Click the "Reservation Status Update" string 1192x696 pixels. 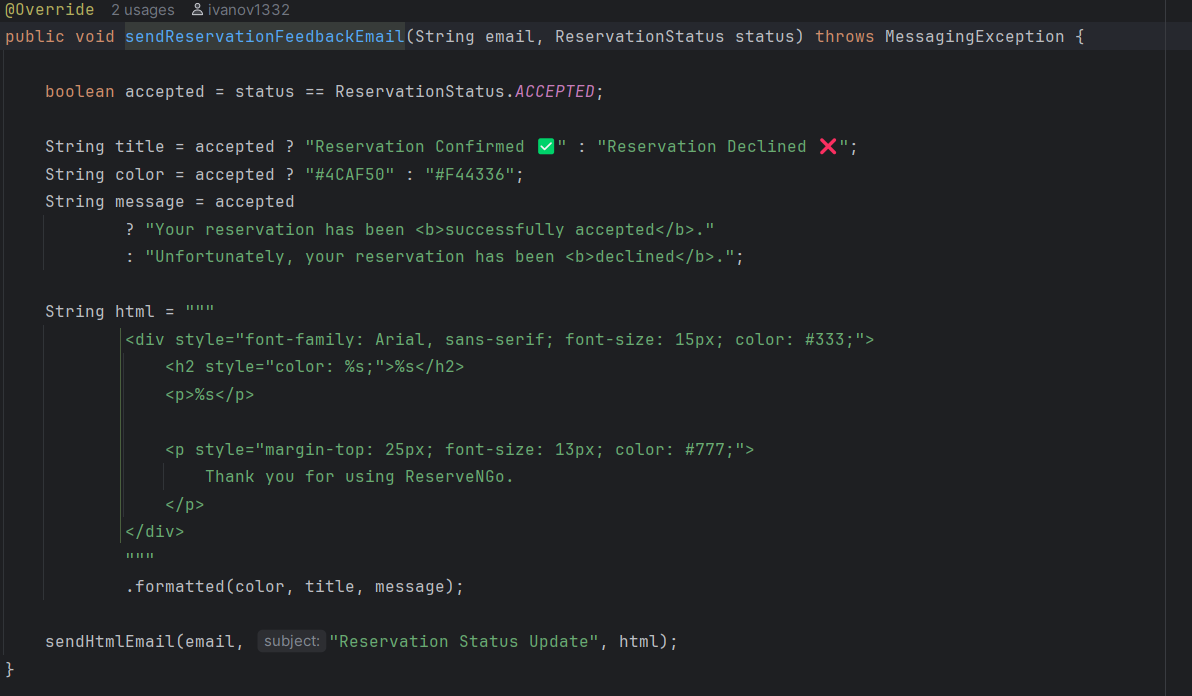(x=464, y=641)
